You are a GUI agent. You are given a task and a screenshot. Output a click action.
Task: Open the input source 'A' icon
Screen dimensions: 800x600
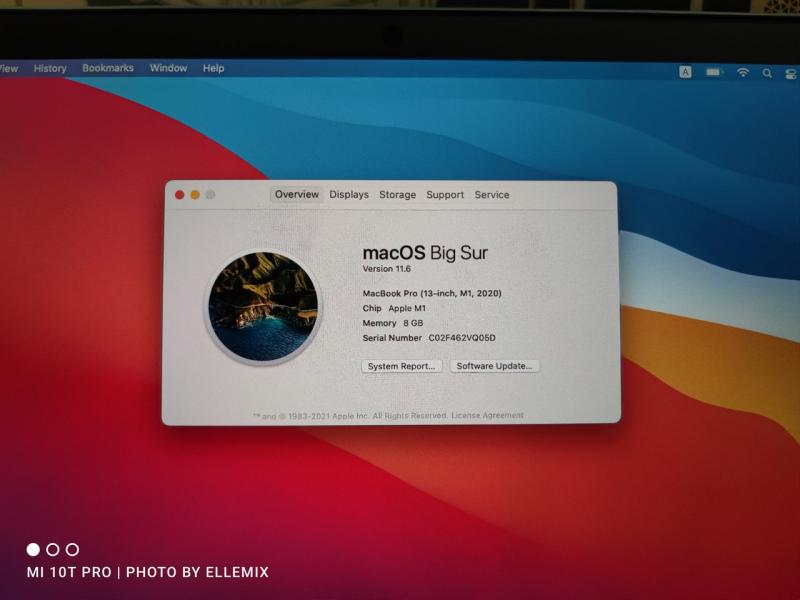(685, 72)
